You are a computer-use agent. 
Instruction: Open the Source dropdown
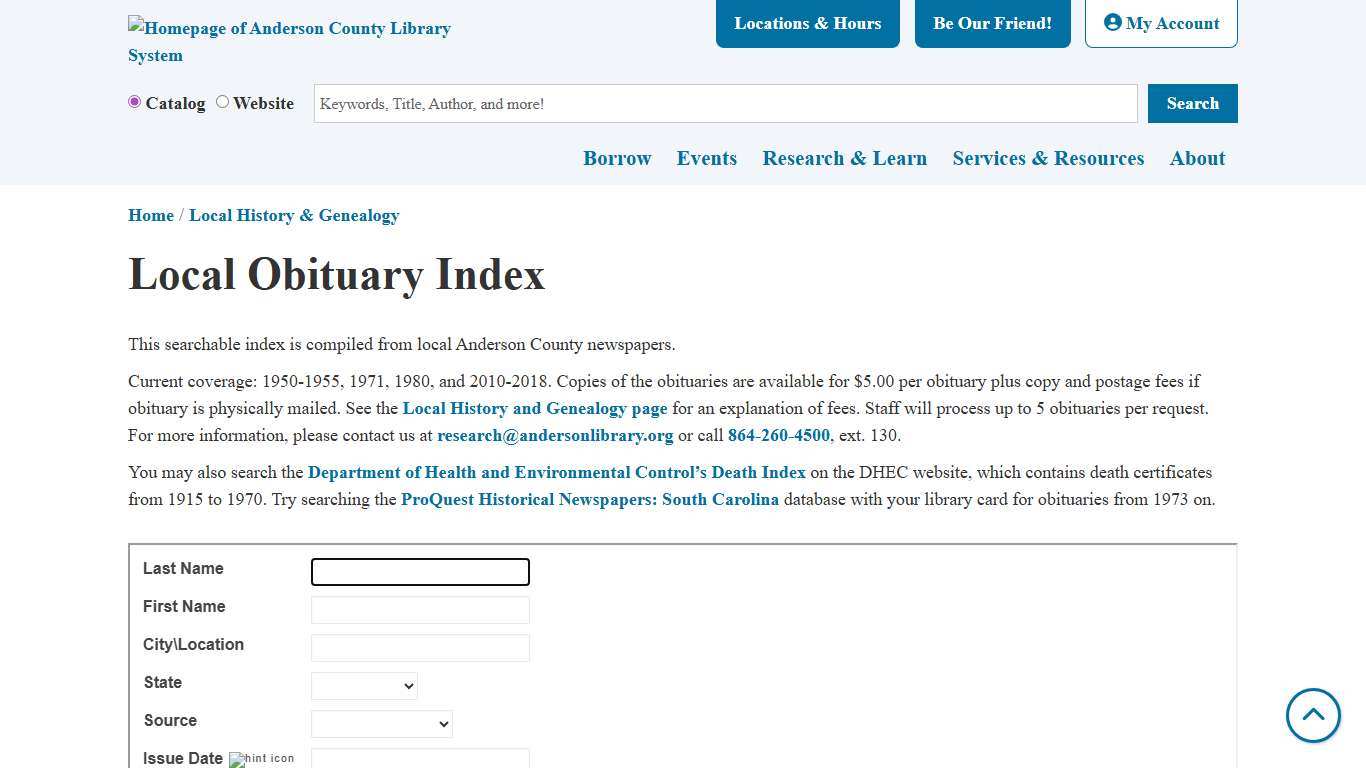381,723
